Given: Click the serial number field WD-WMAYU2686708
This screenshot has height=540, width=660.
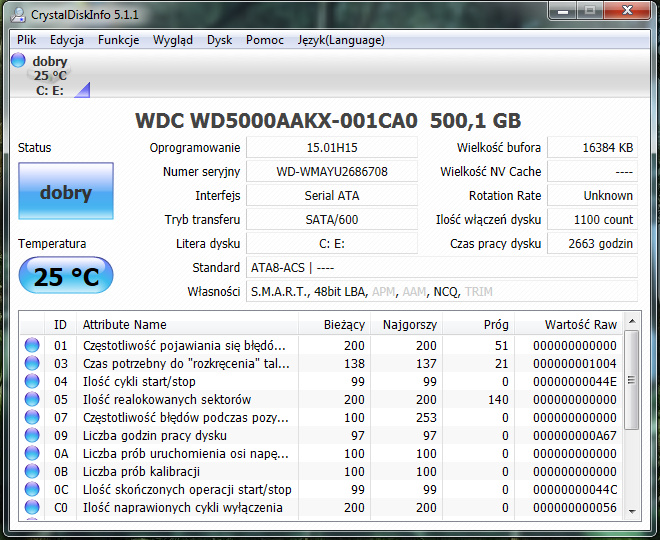Looking at the screenshot, I should [332, 172].
